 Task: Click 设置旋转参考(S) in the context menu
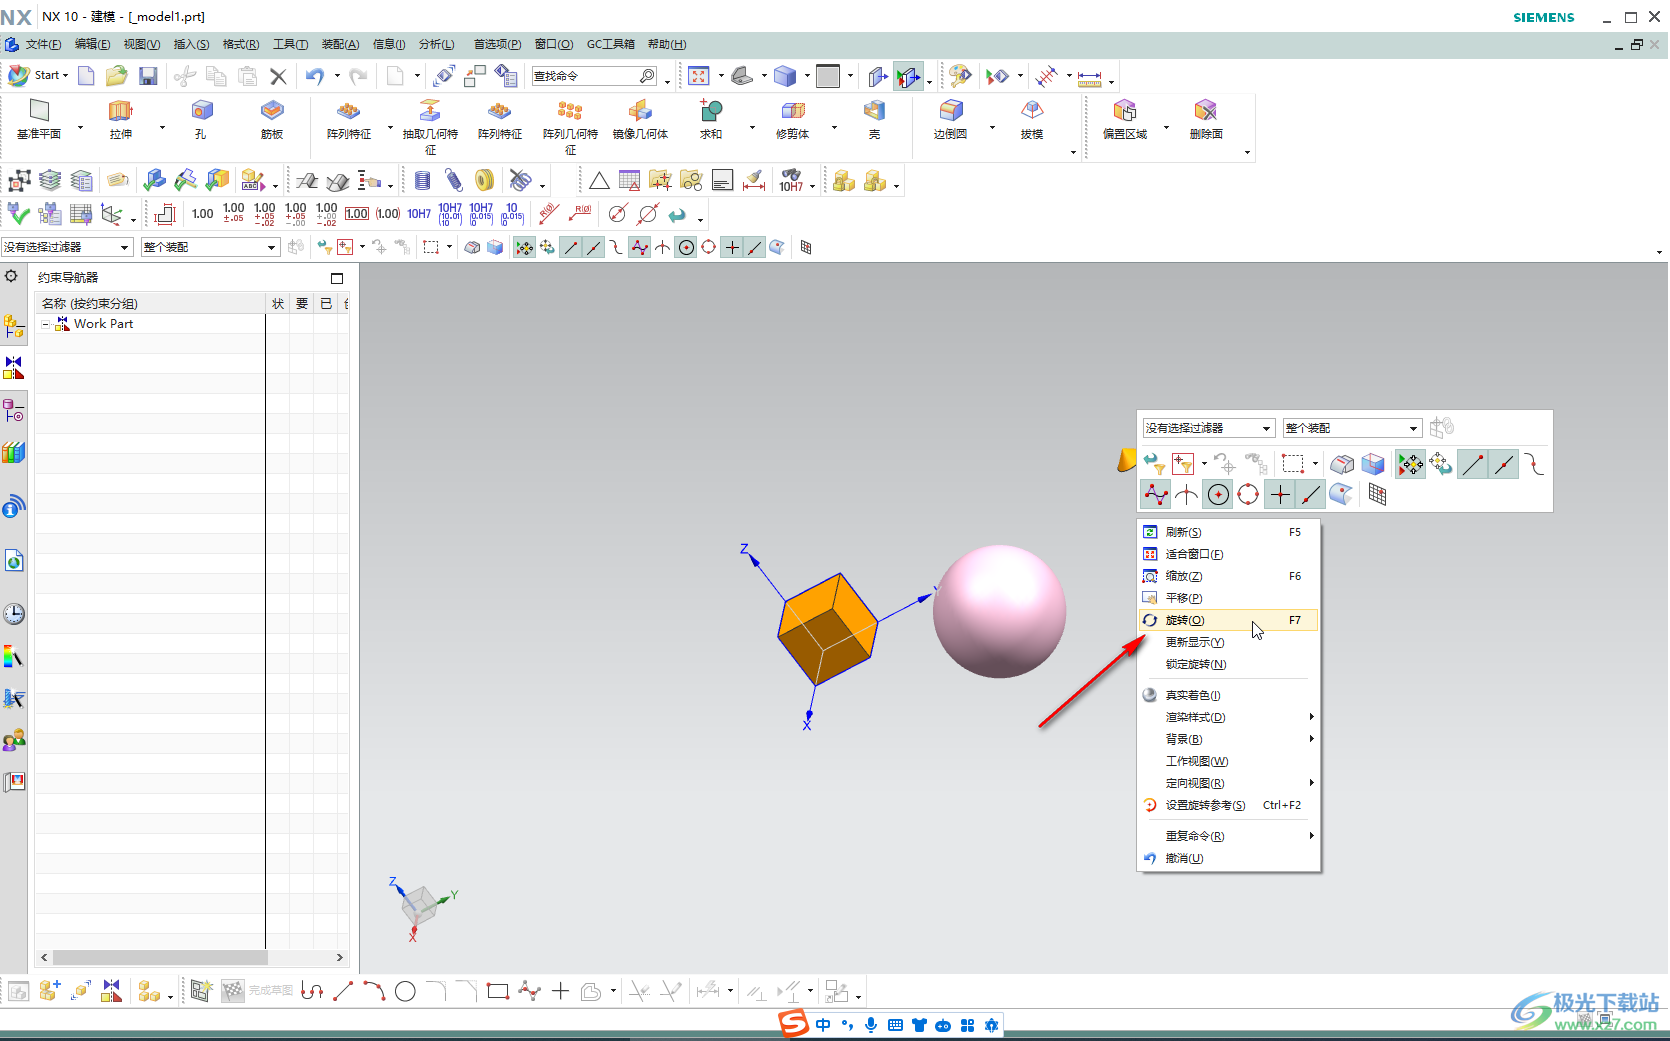pyautogui.click(x=1228, y=805)
